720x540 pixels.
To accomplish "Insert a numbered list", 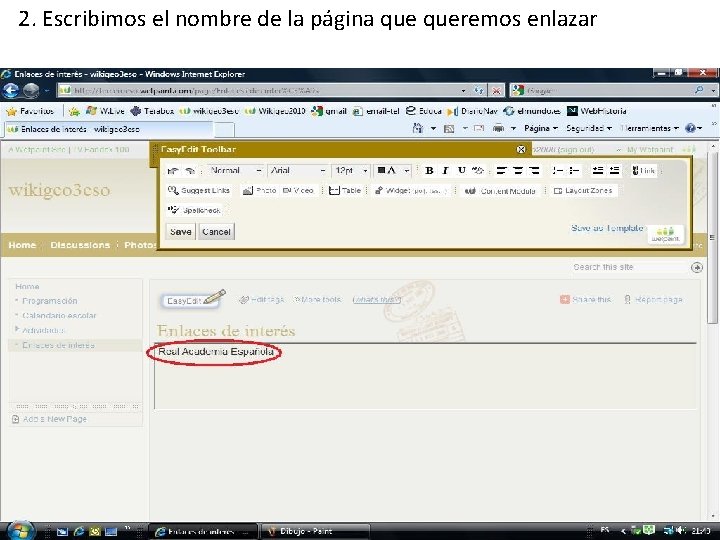I will pyautogui.click(x=557, y=170).
